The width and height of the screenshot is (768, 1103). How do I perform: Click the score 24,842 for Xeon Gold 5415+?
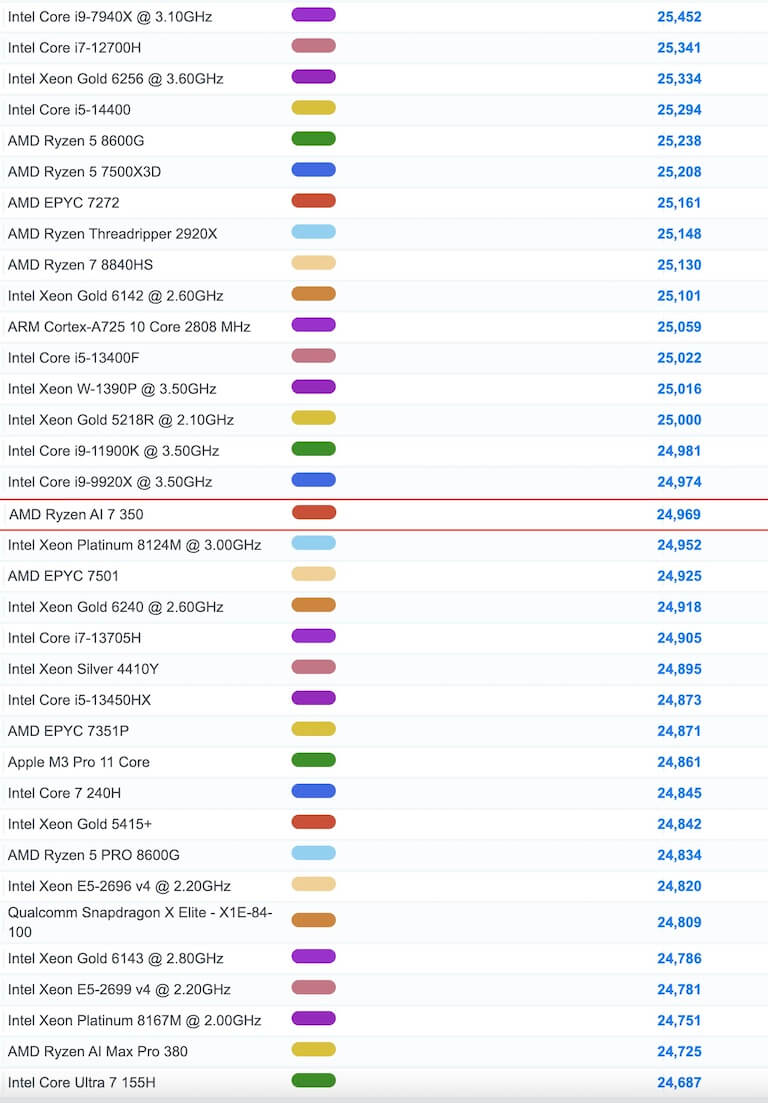click(679, 824)
